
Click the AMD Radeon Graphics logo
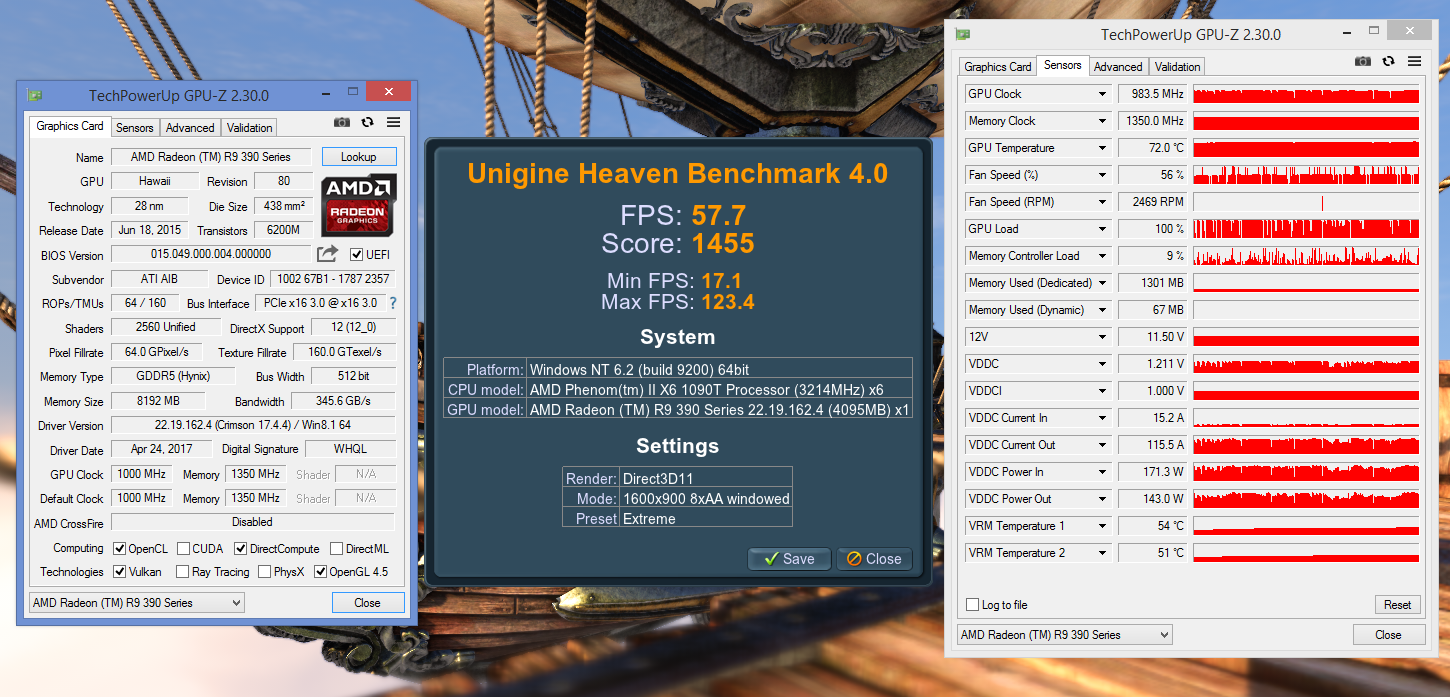(359, 205)
